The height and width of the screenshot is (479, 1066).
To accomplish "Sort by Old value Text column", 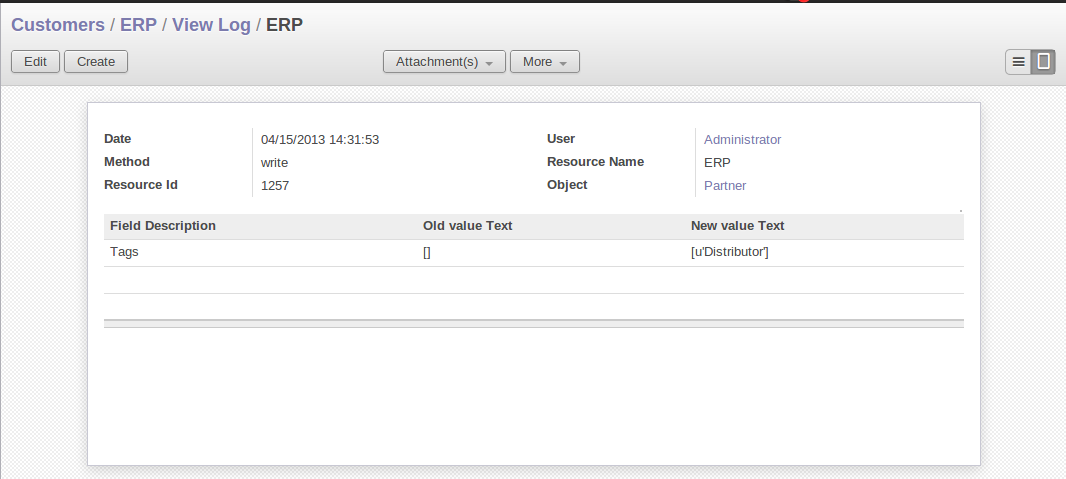I will point(467,226).
